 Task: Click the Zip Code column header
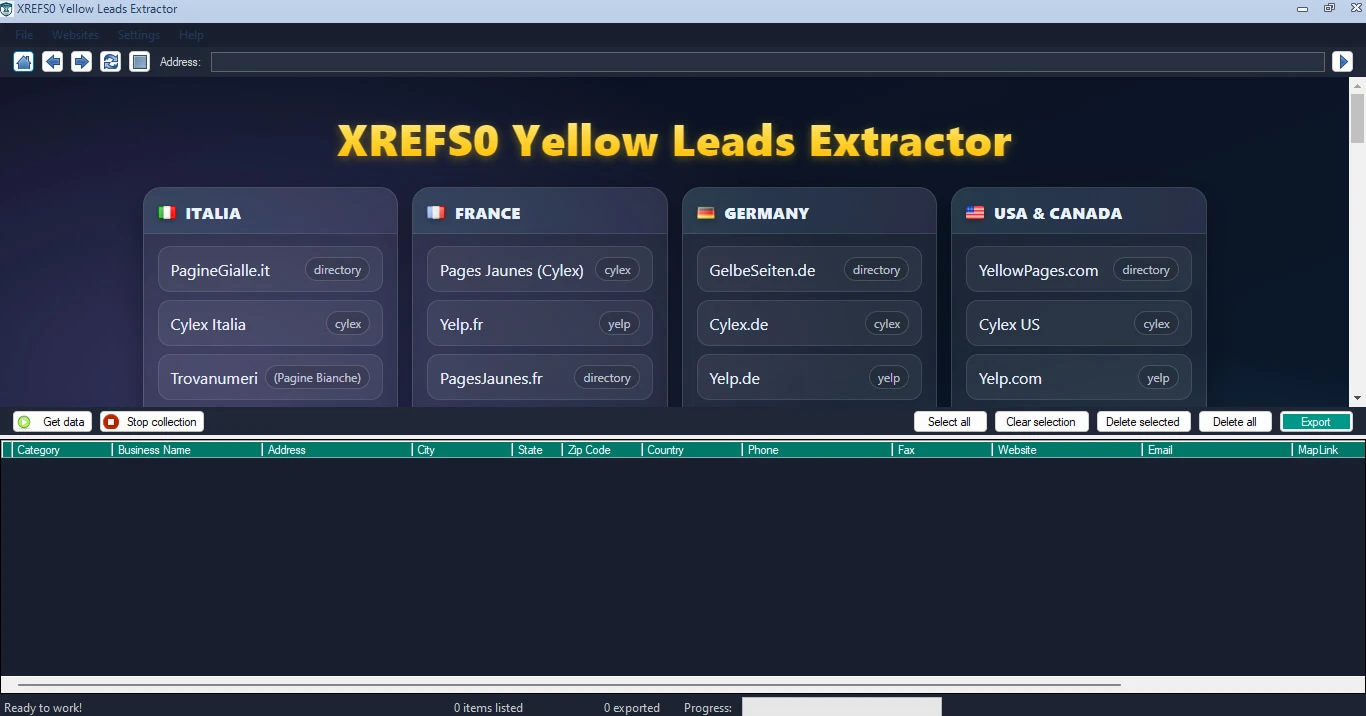tap(602, 450)
